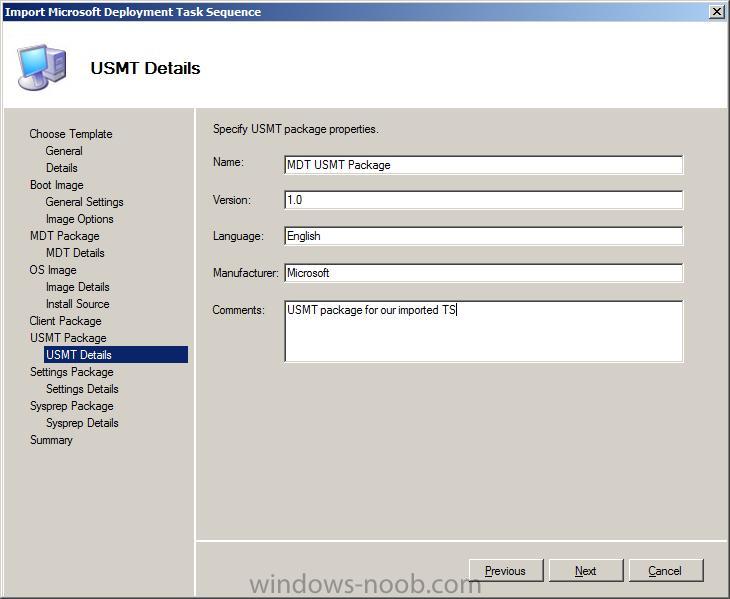
Task: Click the Version: label
Action: pos(232,200)
